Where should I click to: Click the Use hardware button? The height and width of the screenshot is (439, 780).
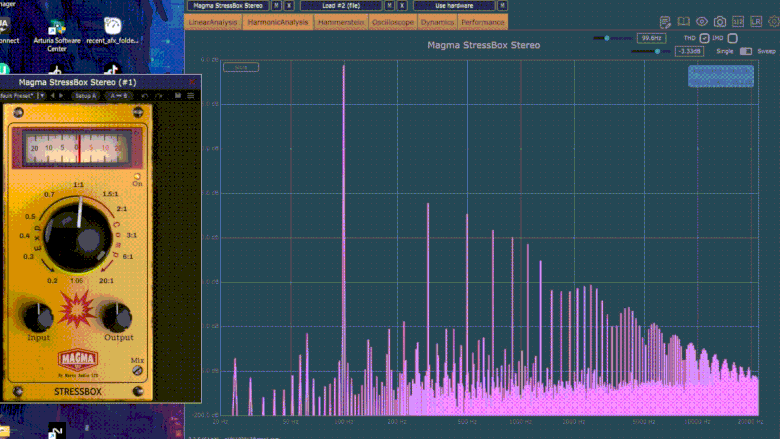(x=453, y=5)
